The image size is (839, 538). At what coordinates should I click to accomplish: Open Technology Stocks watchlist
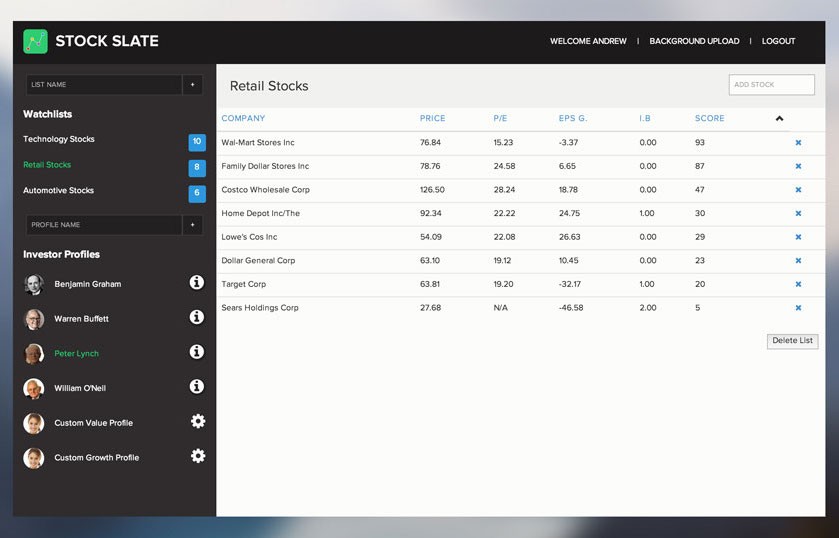point(59,139)
